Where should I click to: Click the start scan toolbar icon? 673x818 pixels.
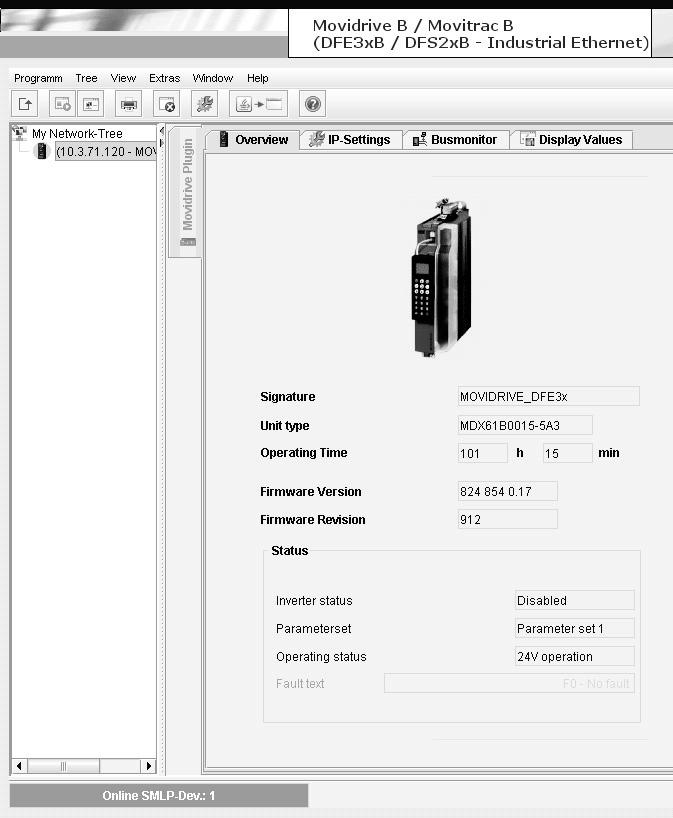tap(62, 104)
